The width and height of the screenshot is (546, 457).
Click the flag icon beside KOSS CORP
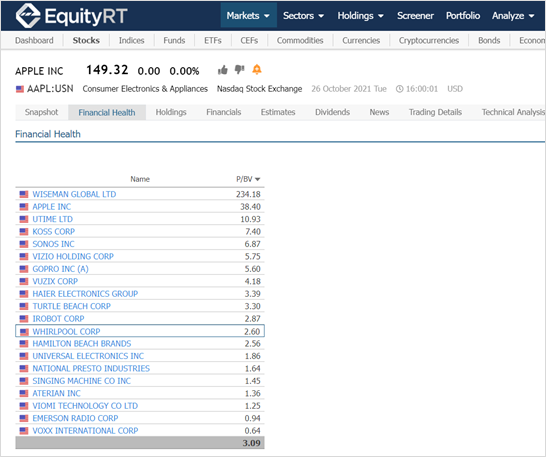click(x=24, y=232)
